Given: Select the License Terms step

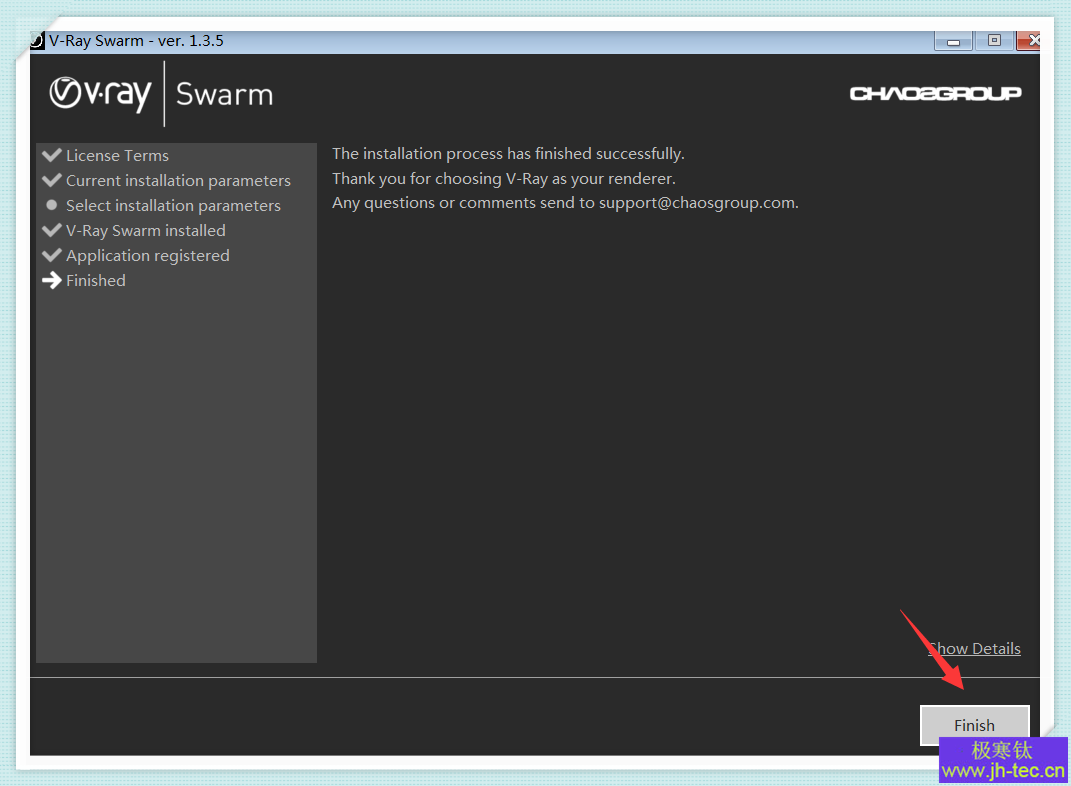Looking at the screenshot, I should point(117,156).
